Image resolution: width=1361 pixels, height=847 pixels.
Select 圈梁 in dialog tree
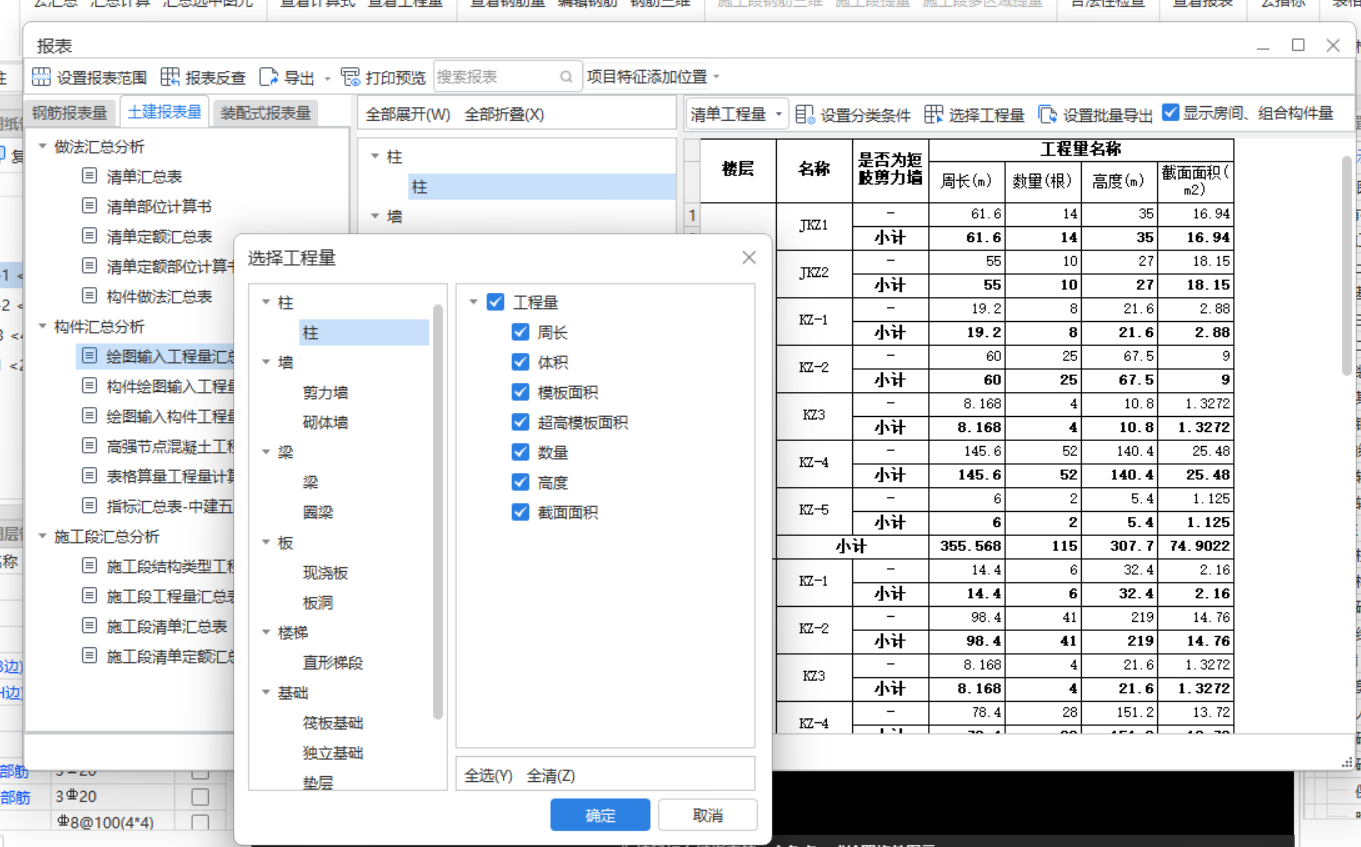pyautogui.click(x=318, y=513)
